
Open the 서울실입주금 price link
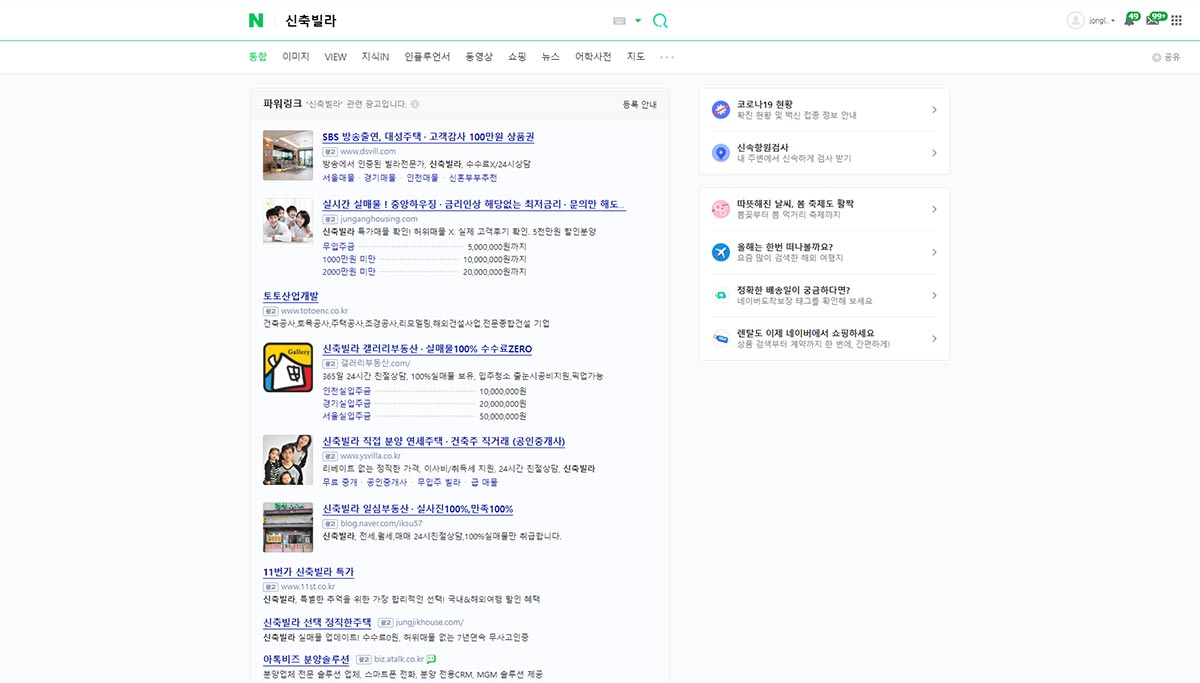click(346, 416)
